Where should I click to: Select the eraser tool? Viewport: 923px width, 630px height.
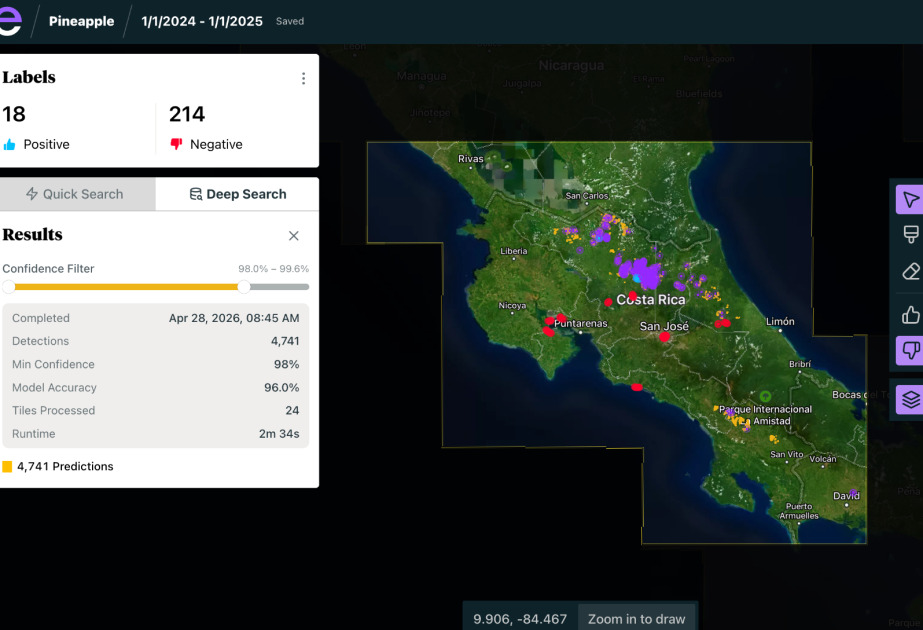[x=909, y=271]
